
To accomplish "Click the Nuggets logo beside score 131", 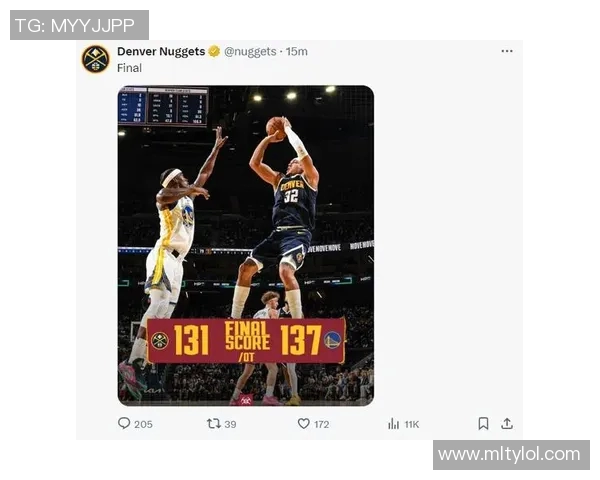I will click(159, 340).
